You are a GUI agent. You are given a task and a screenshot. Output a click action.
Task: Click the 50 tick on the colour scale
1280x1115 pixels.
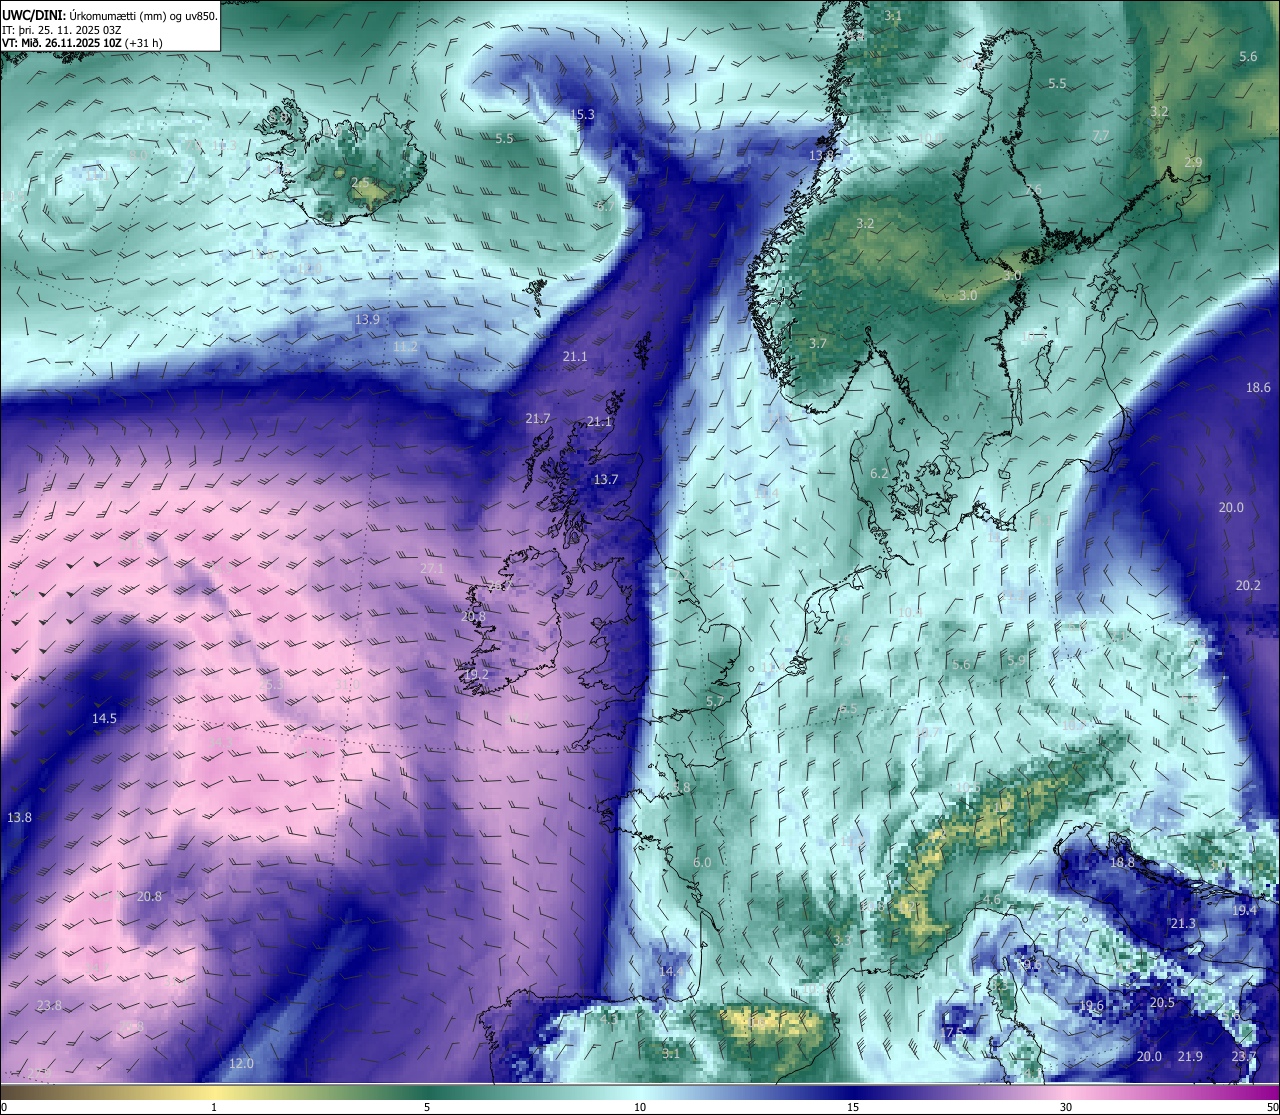pos(1272,1107)
